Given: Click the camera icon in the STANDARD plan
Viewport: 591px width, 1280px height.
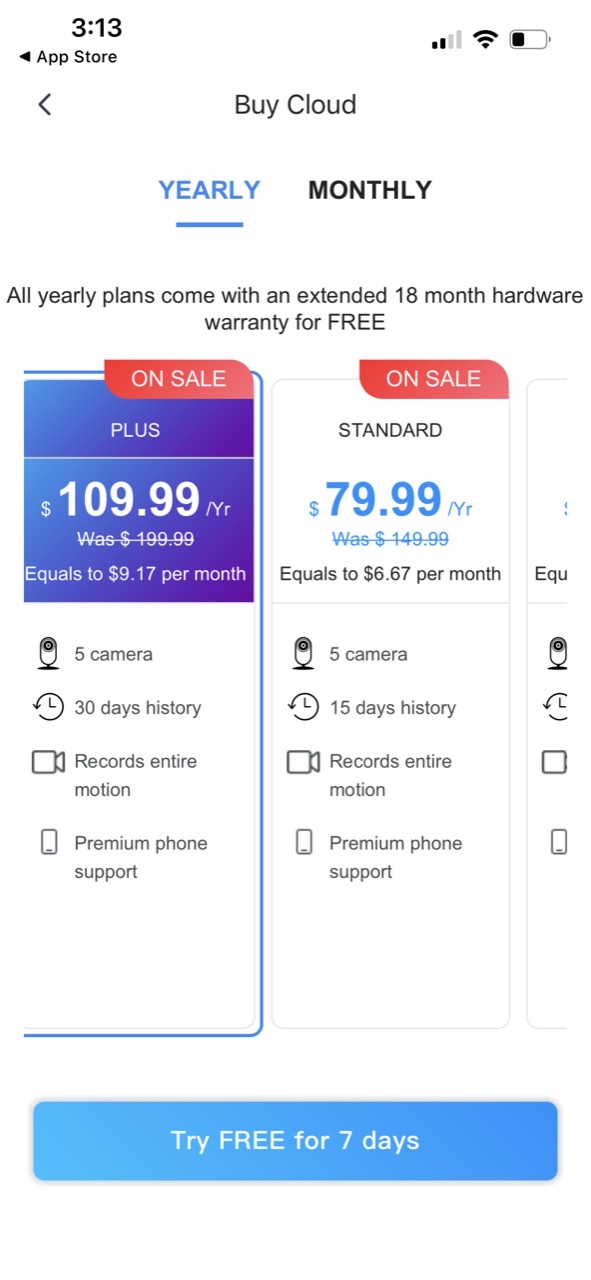Looking at the screenshot, I should point(302,653).
